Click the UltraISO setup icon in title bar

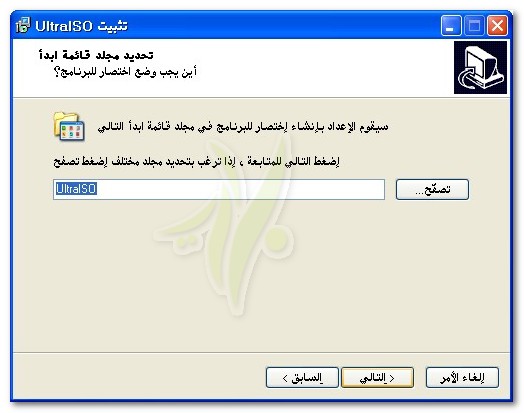(x=23, y=25)
